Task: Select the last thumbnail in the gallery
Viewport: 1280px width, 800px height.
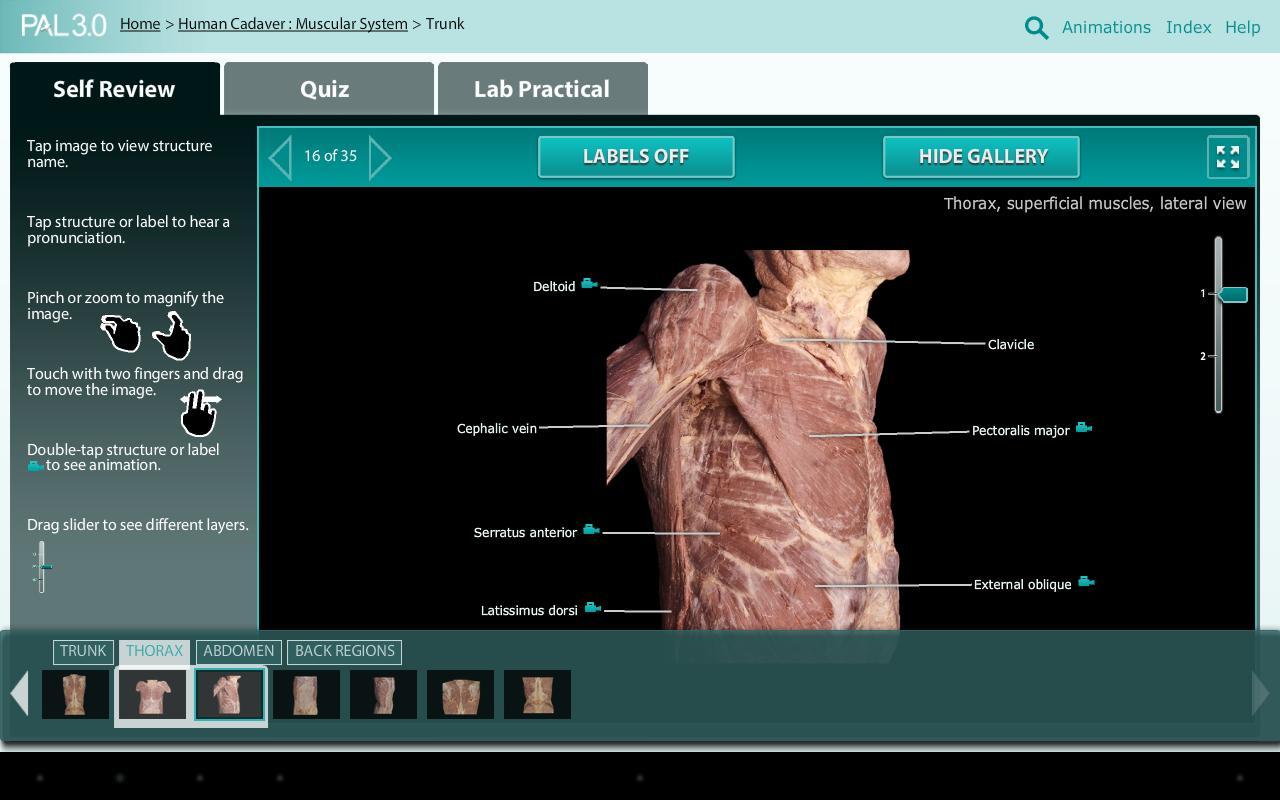Action: point(537,694)
